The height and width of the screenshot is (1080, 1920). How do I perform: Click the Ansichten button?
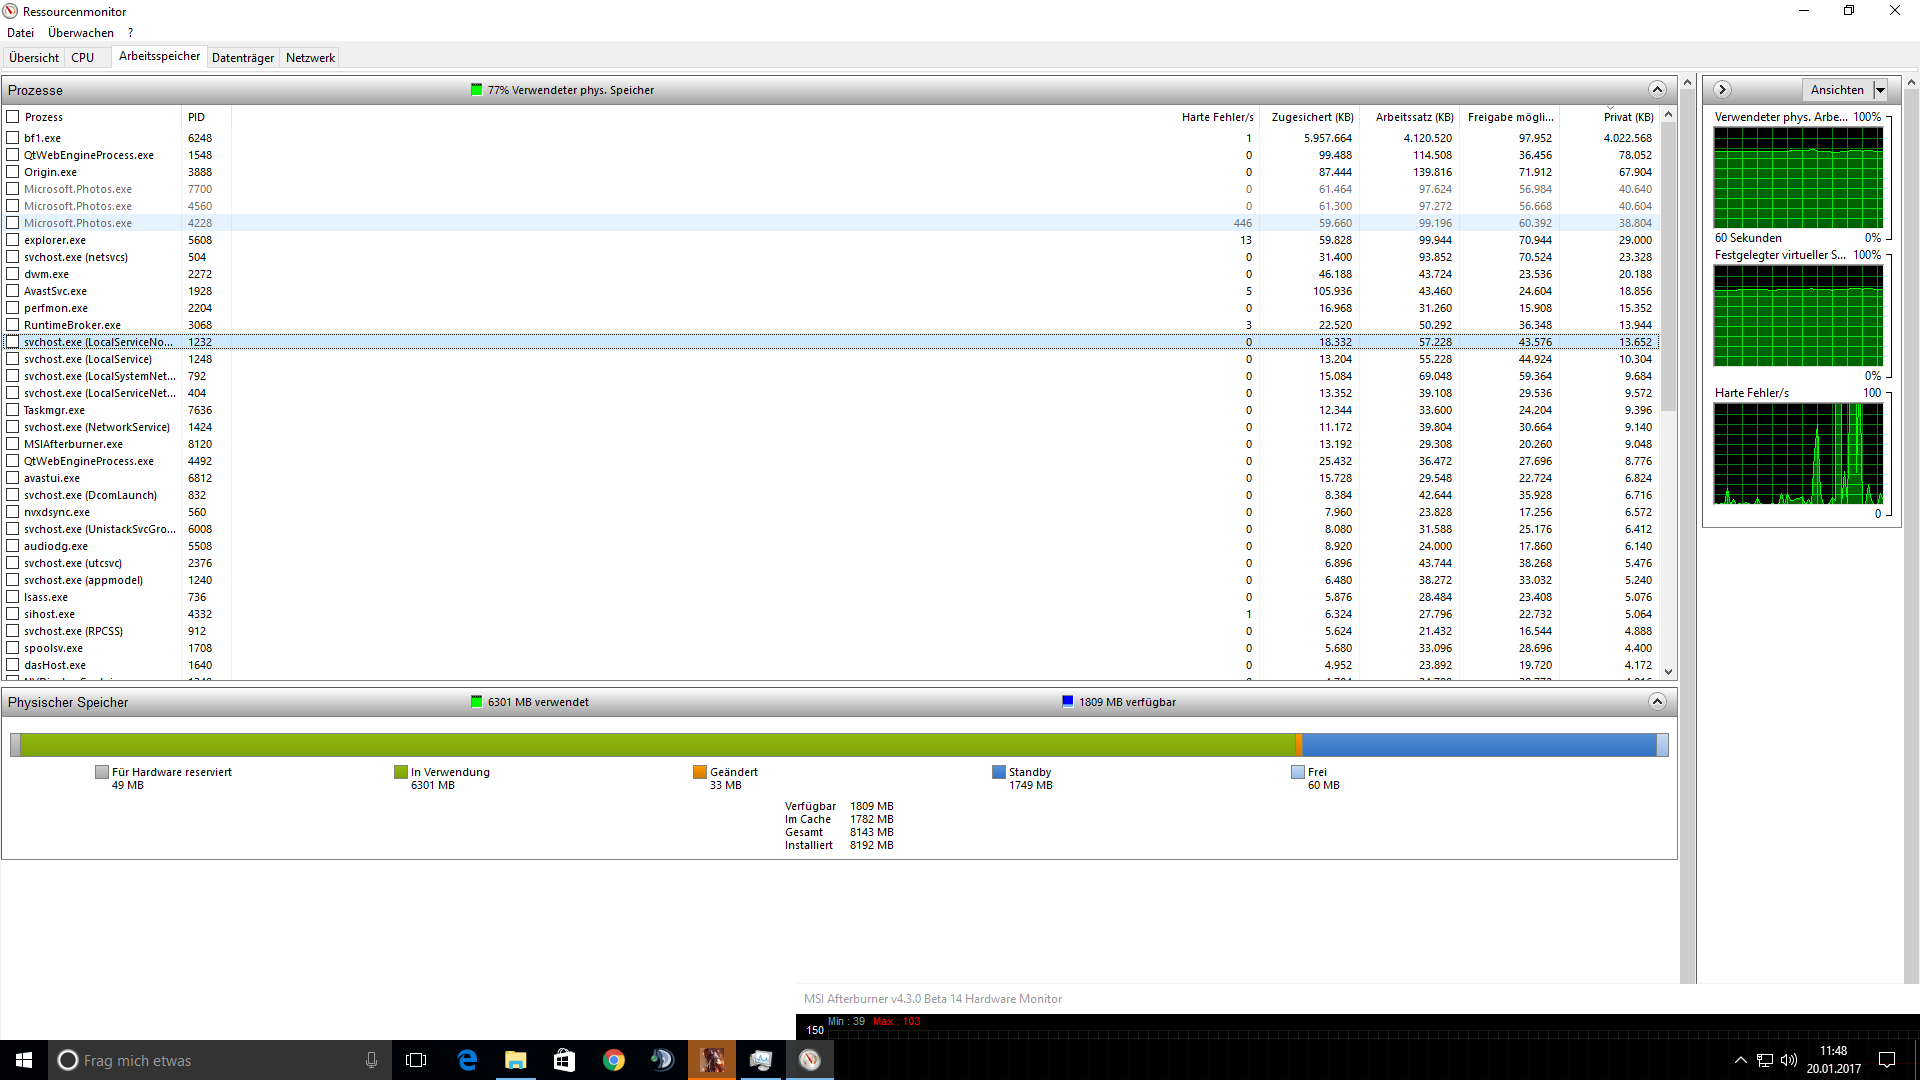(x=1836, y=90)
